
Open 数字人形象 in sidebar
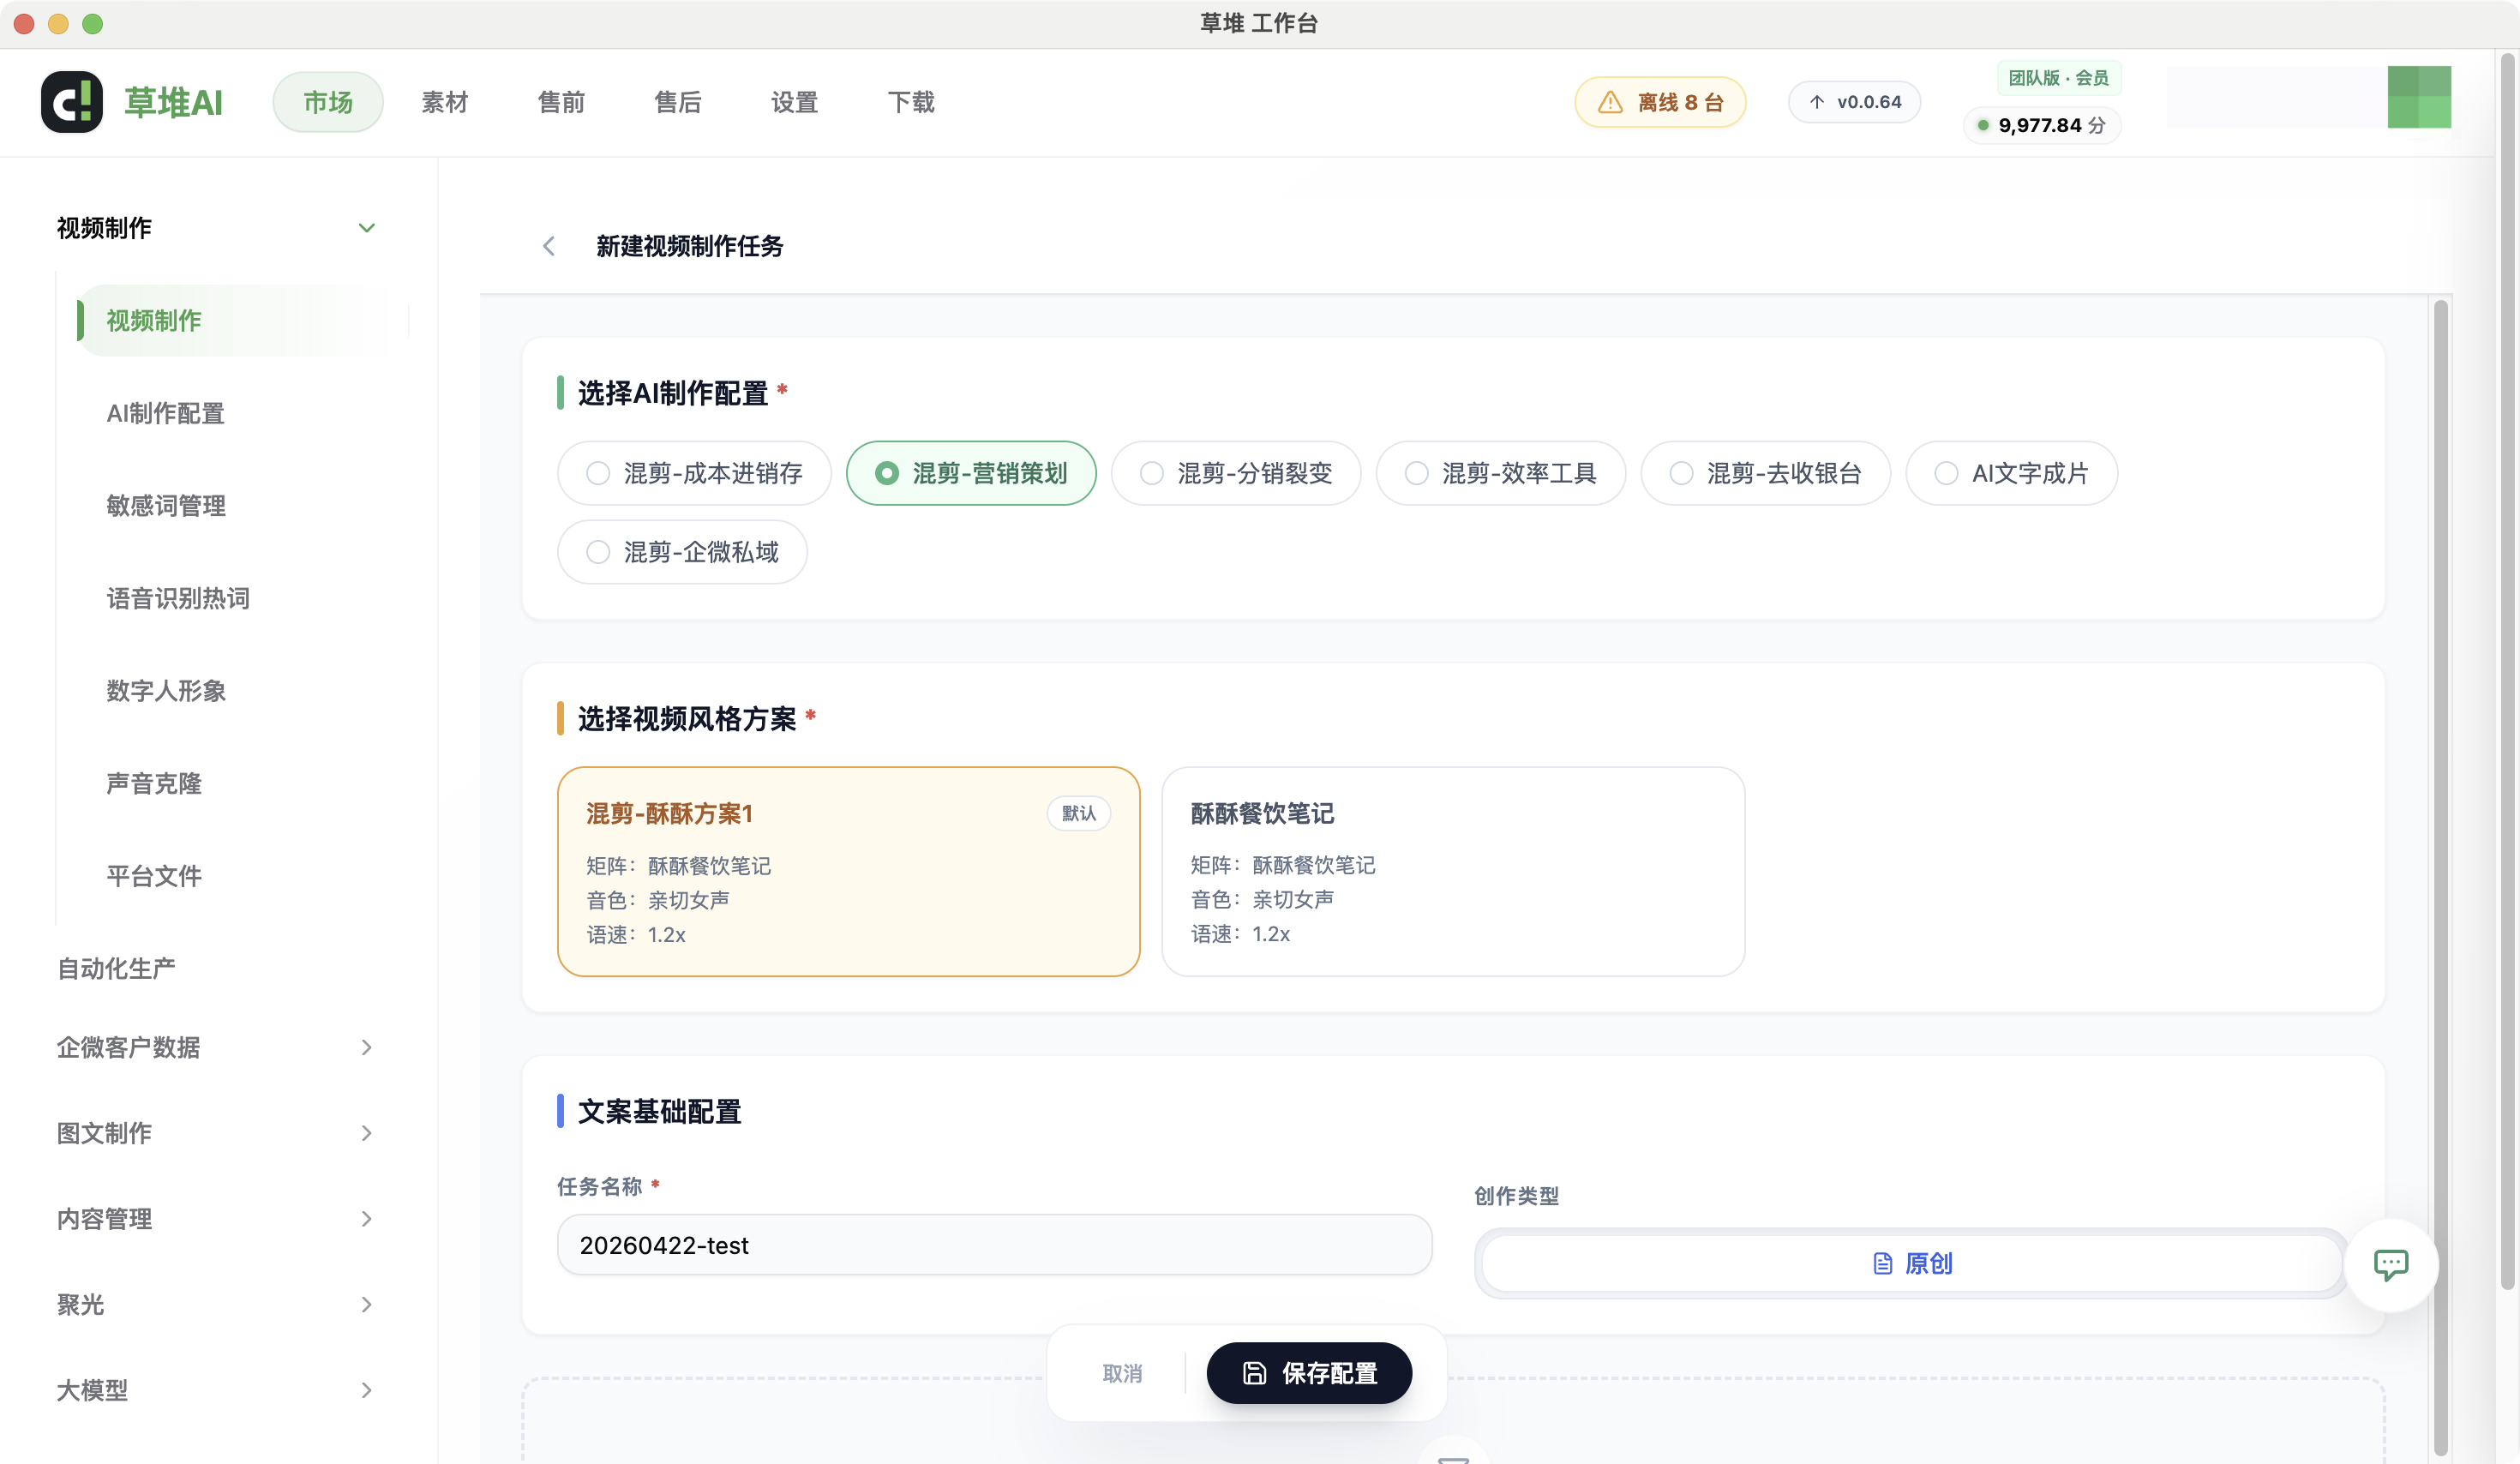166,691
